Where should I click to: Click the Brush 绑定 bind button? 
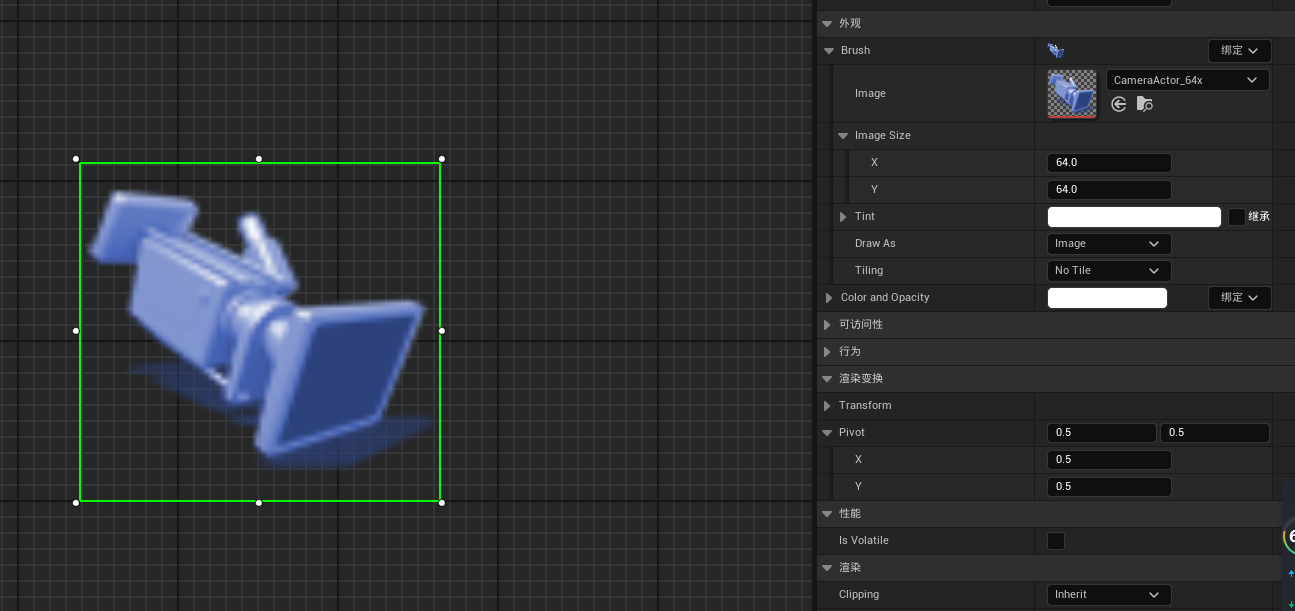pos(1239,50)
